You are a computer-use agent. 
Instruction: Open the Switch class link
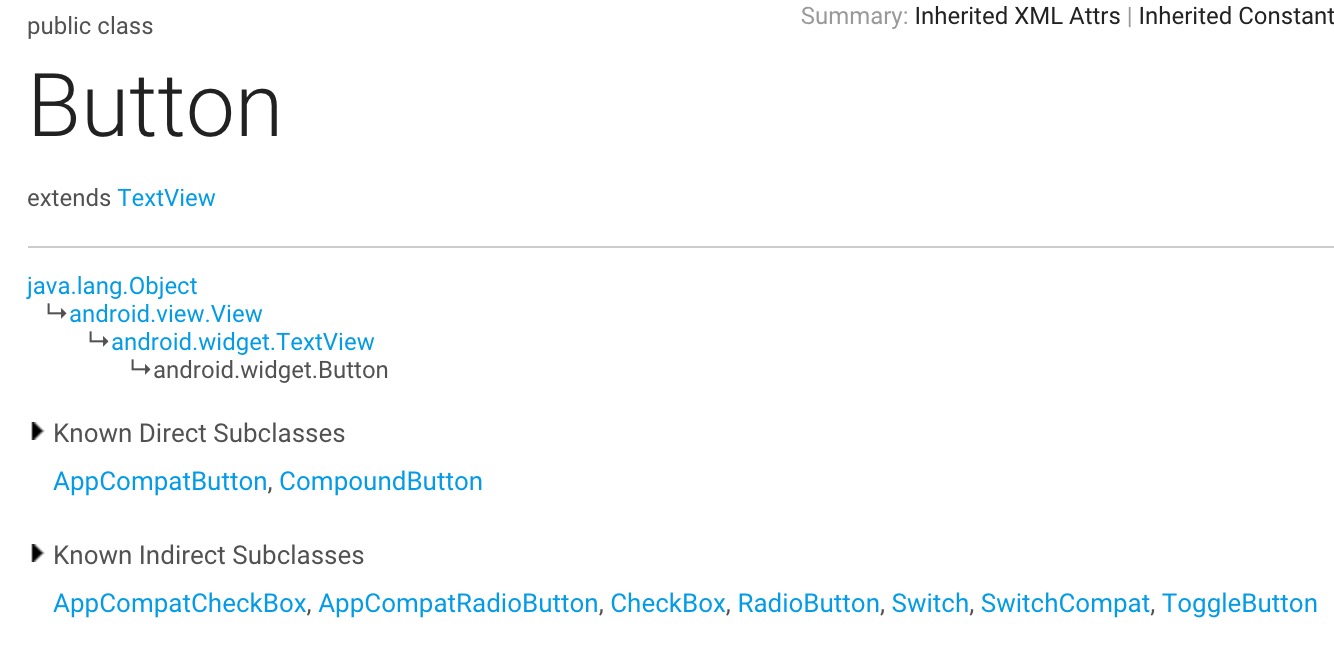tap(930, 604)
